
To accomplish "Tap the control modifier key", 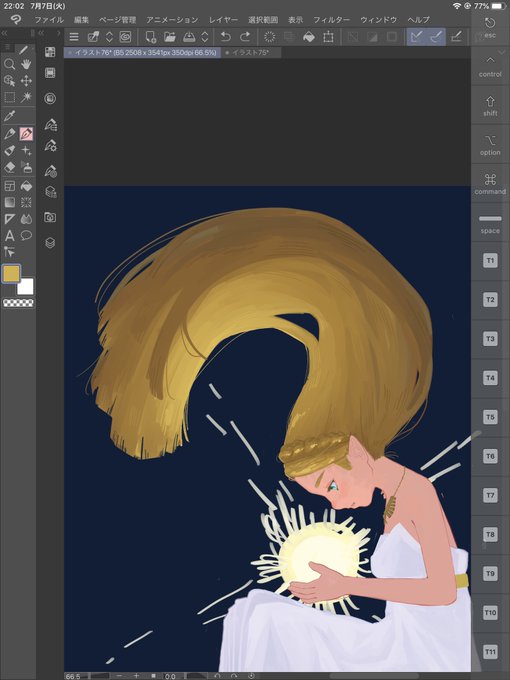I will click(490, 66).
